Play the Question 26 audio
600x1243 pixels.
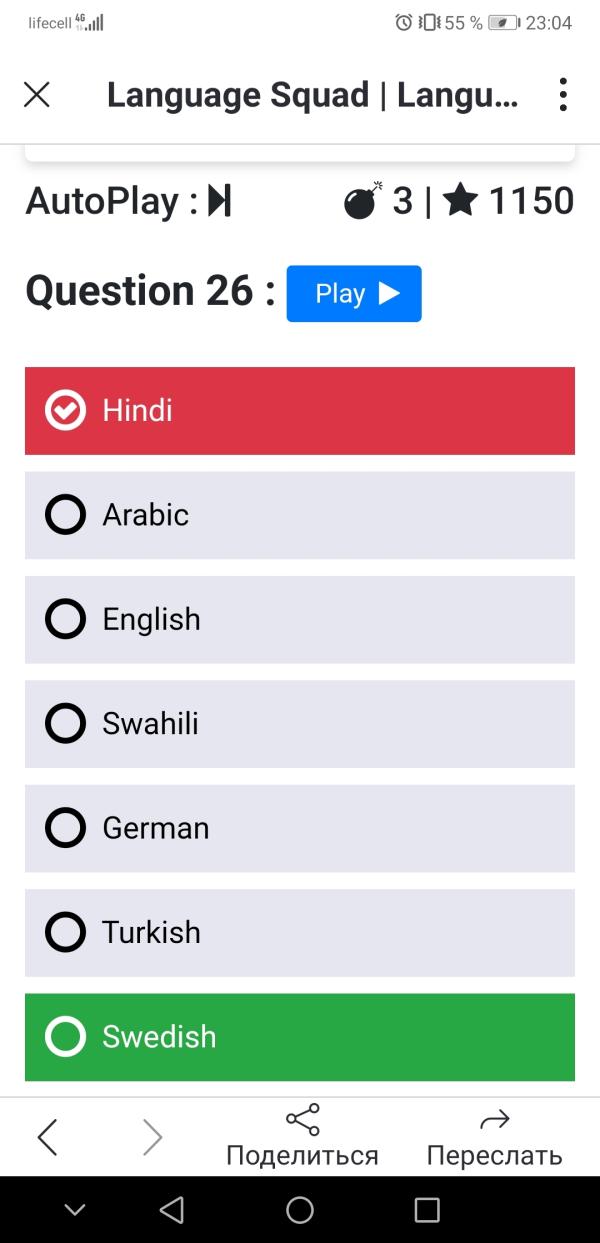coord(354,294)
